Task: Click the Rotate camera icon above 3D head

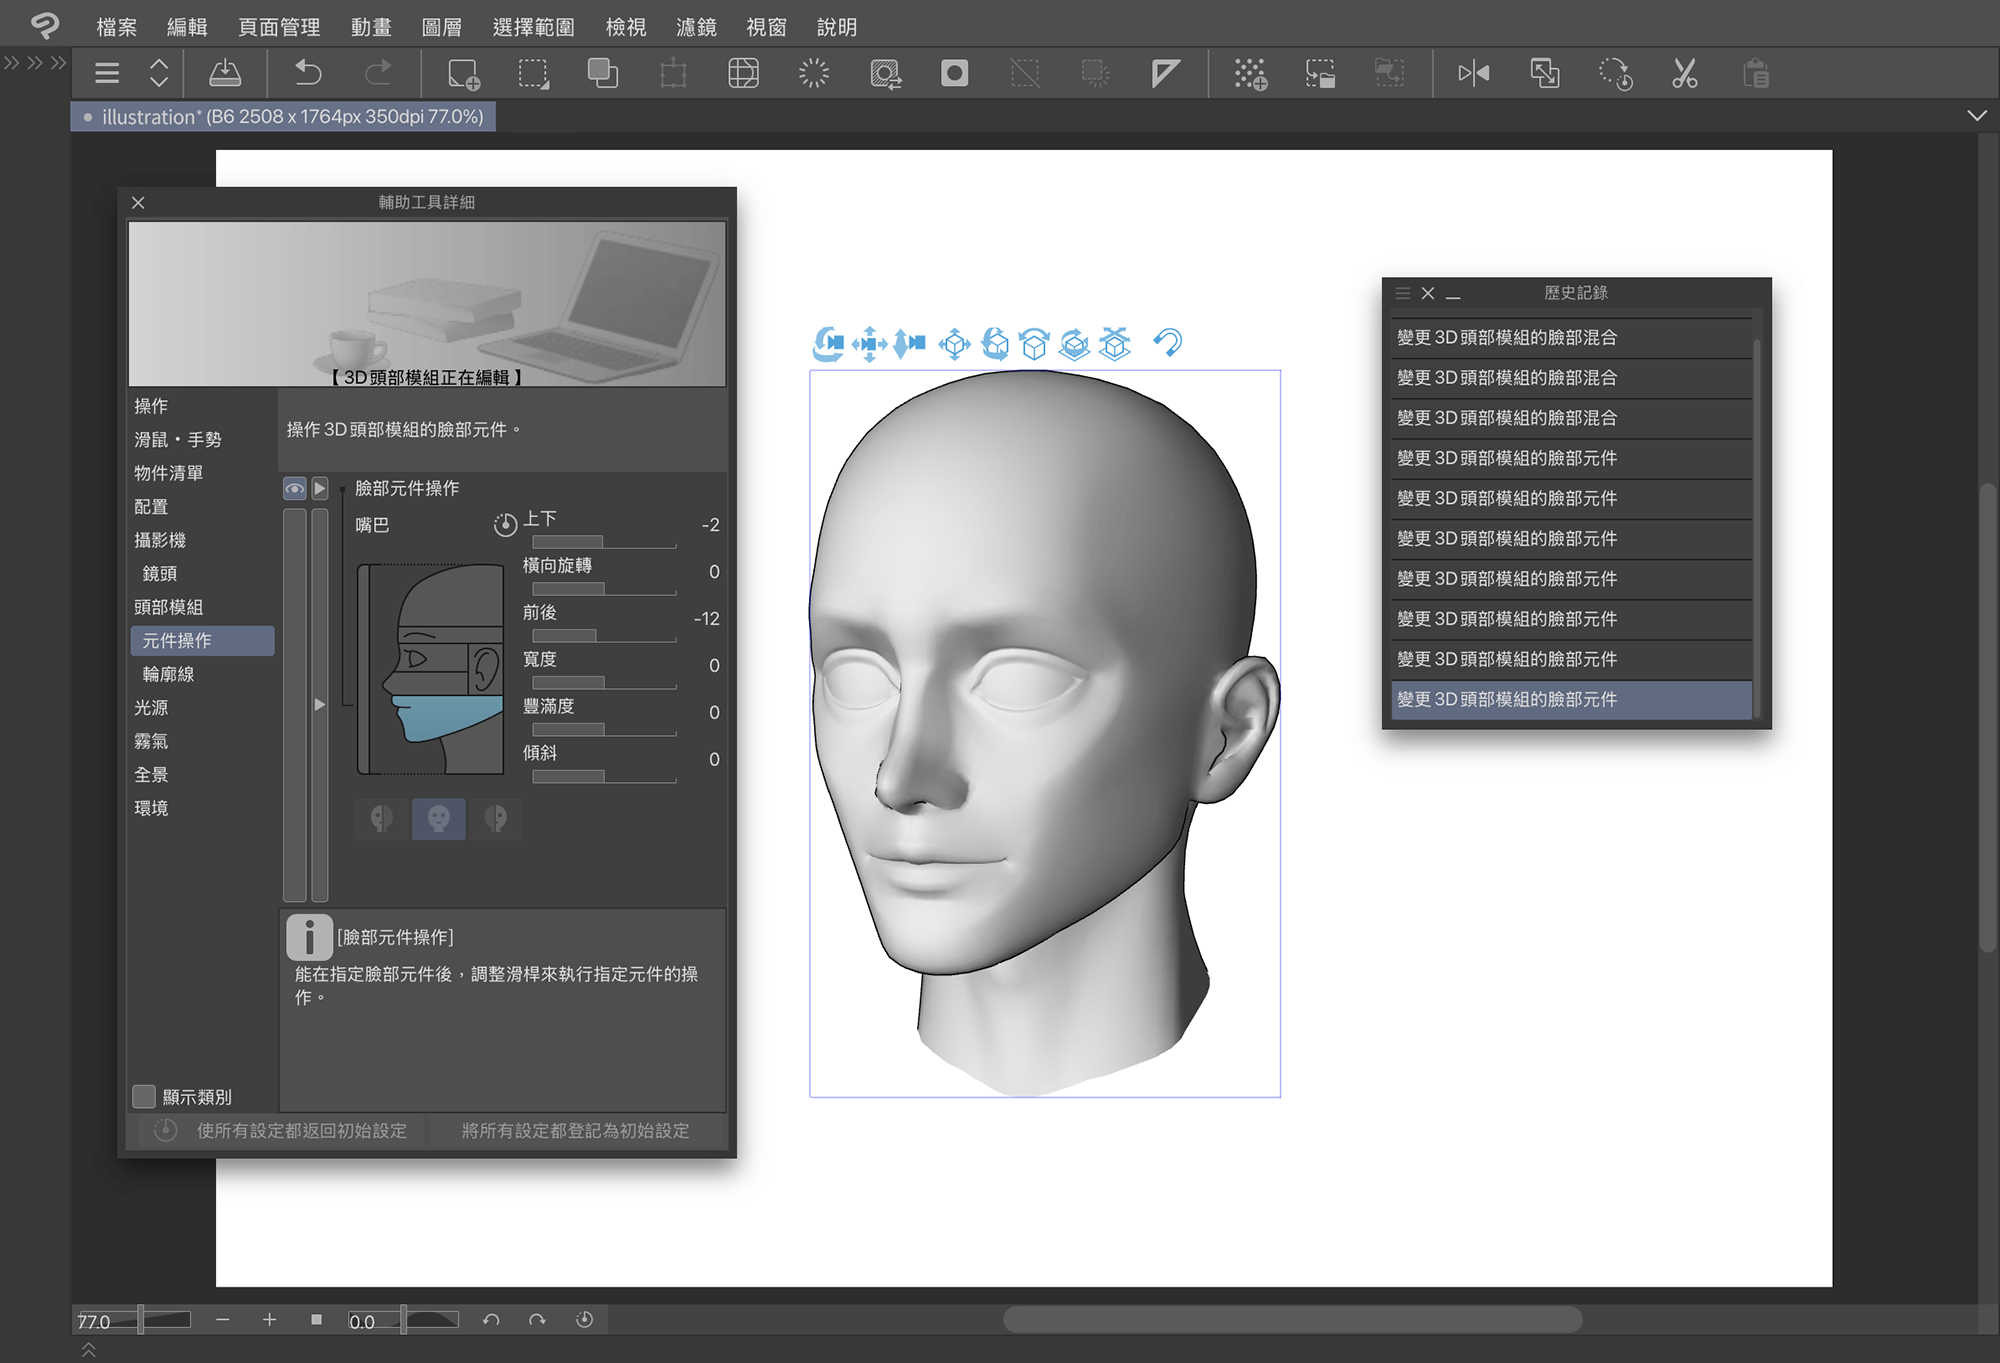Action: tap(829, 344)
